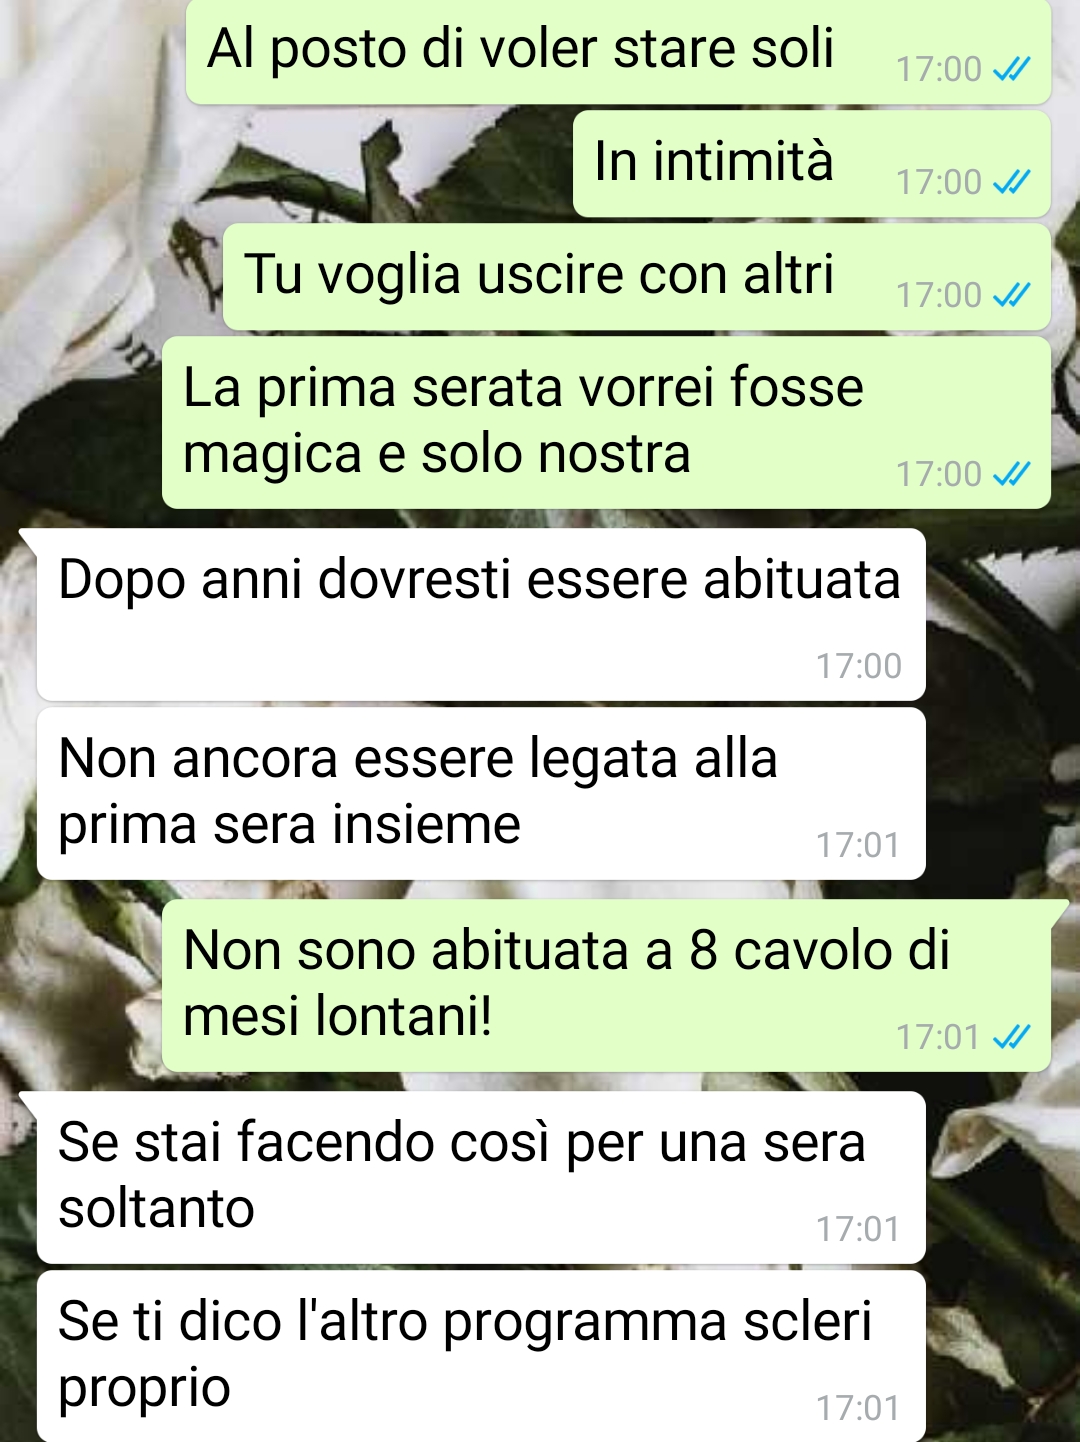The image size is (1080, 1442).
Task: Select the 'Se ti dico l'altro programma scleri' message
Action: [x=481, y=1356]
